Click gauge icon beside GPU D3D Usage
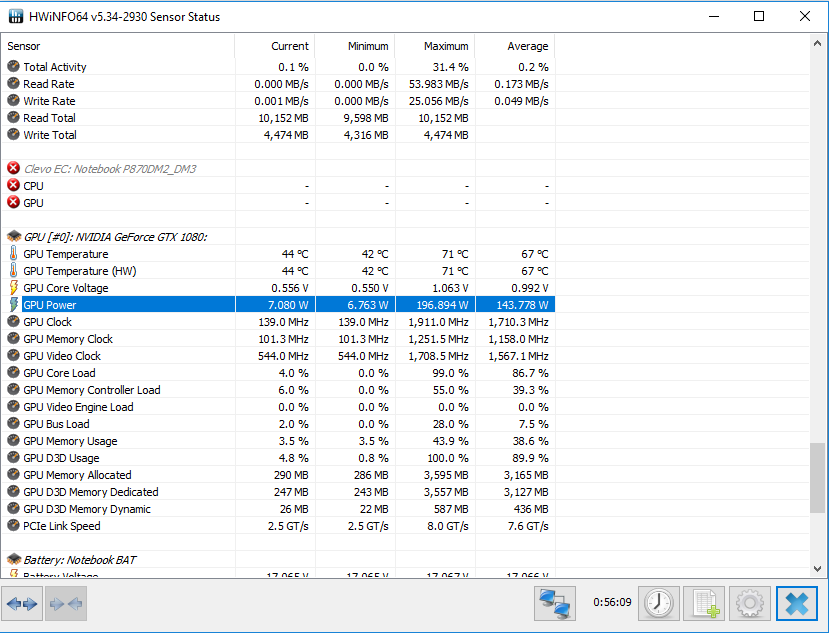The width and height of the screenshot is (829, 633). tap(13, 457)
